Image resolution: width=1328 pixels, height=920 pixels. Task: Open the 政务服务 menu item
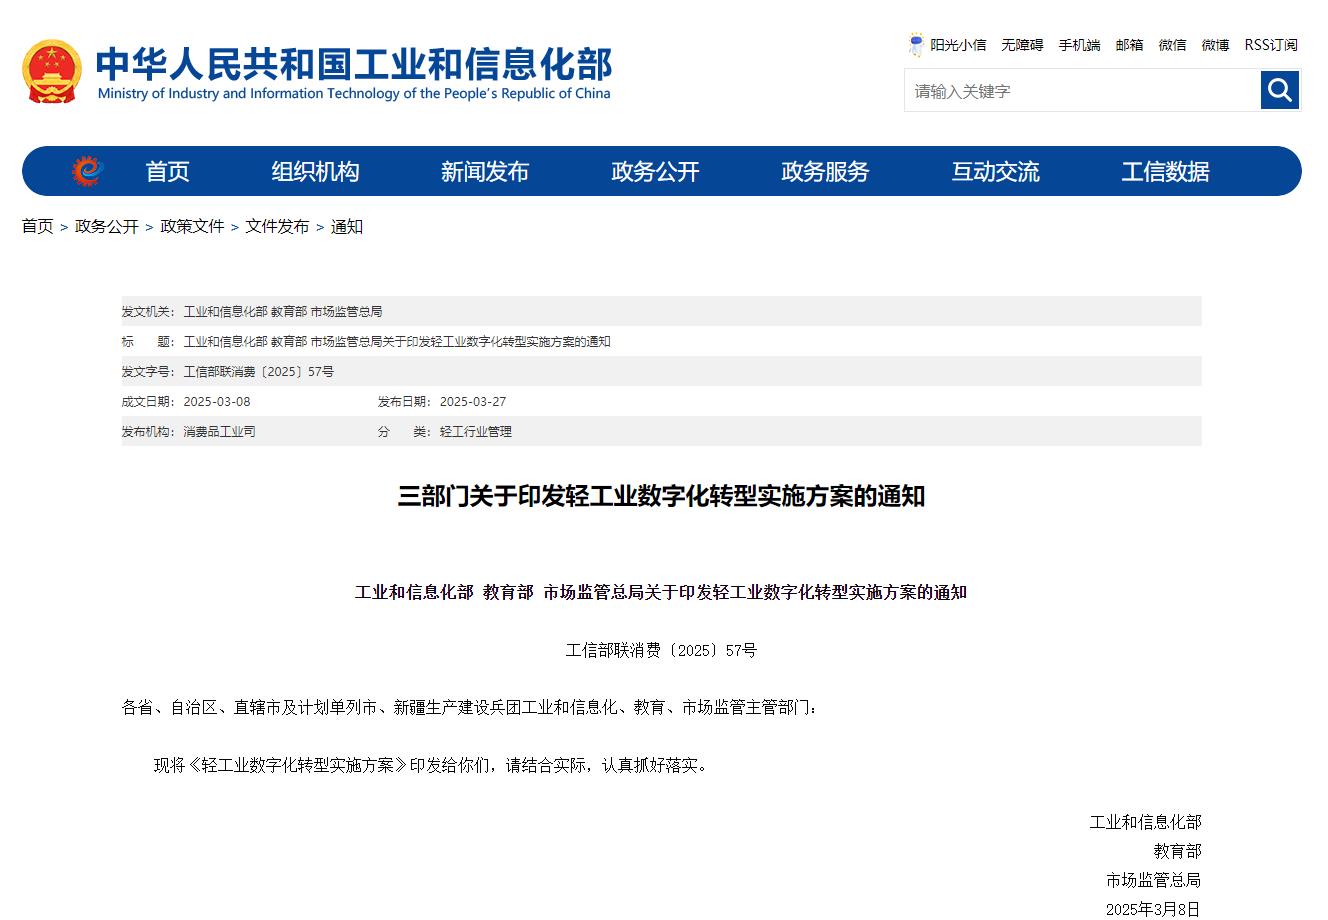click(x=825, y=171)
